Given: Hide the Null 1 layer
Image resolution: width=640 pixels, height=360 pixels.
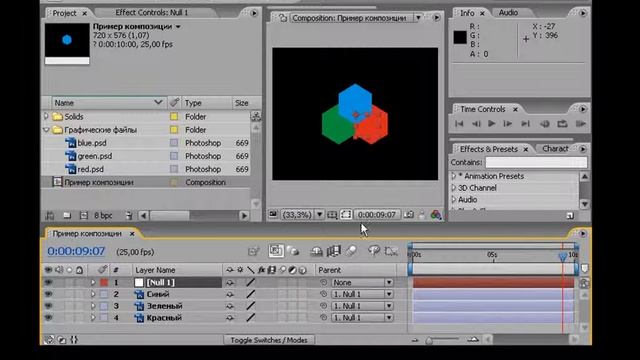Looking at the screenshot, I should pos(48,282).
